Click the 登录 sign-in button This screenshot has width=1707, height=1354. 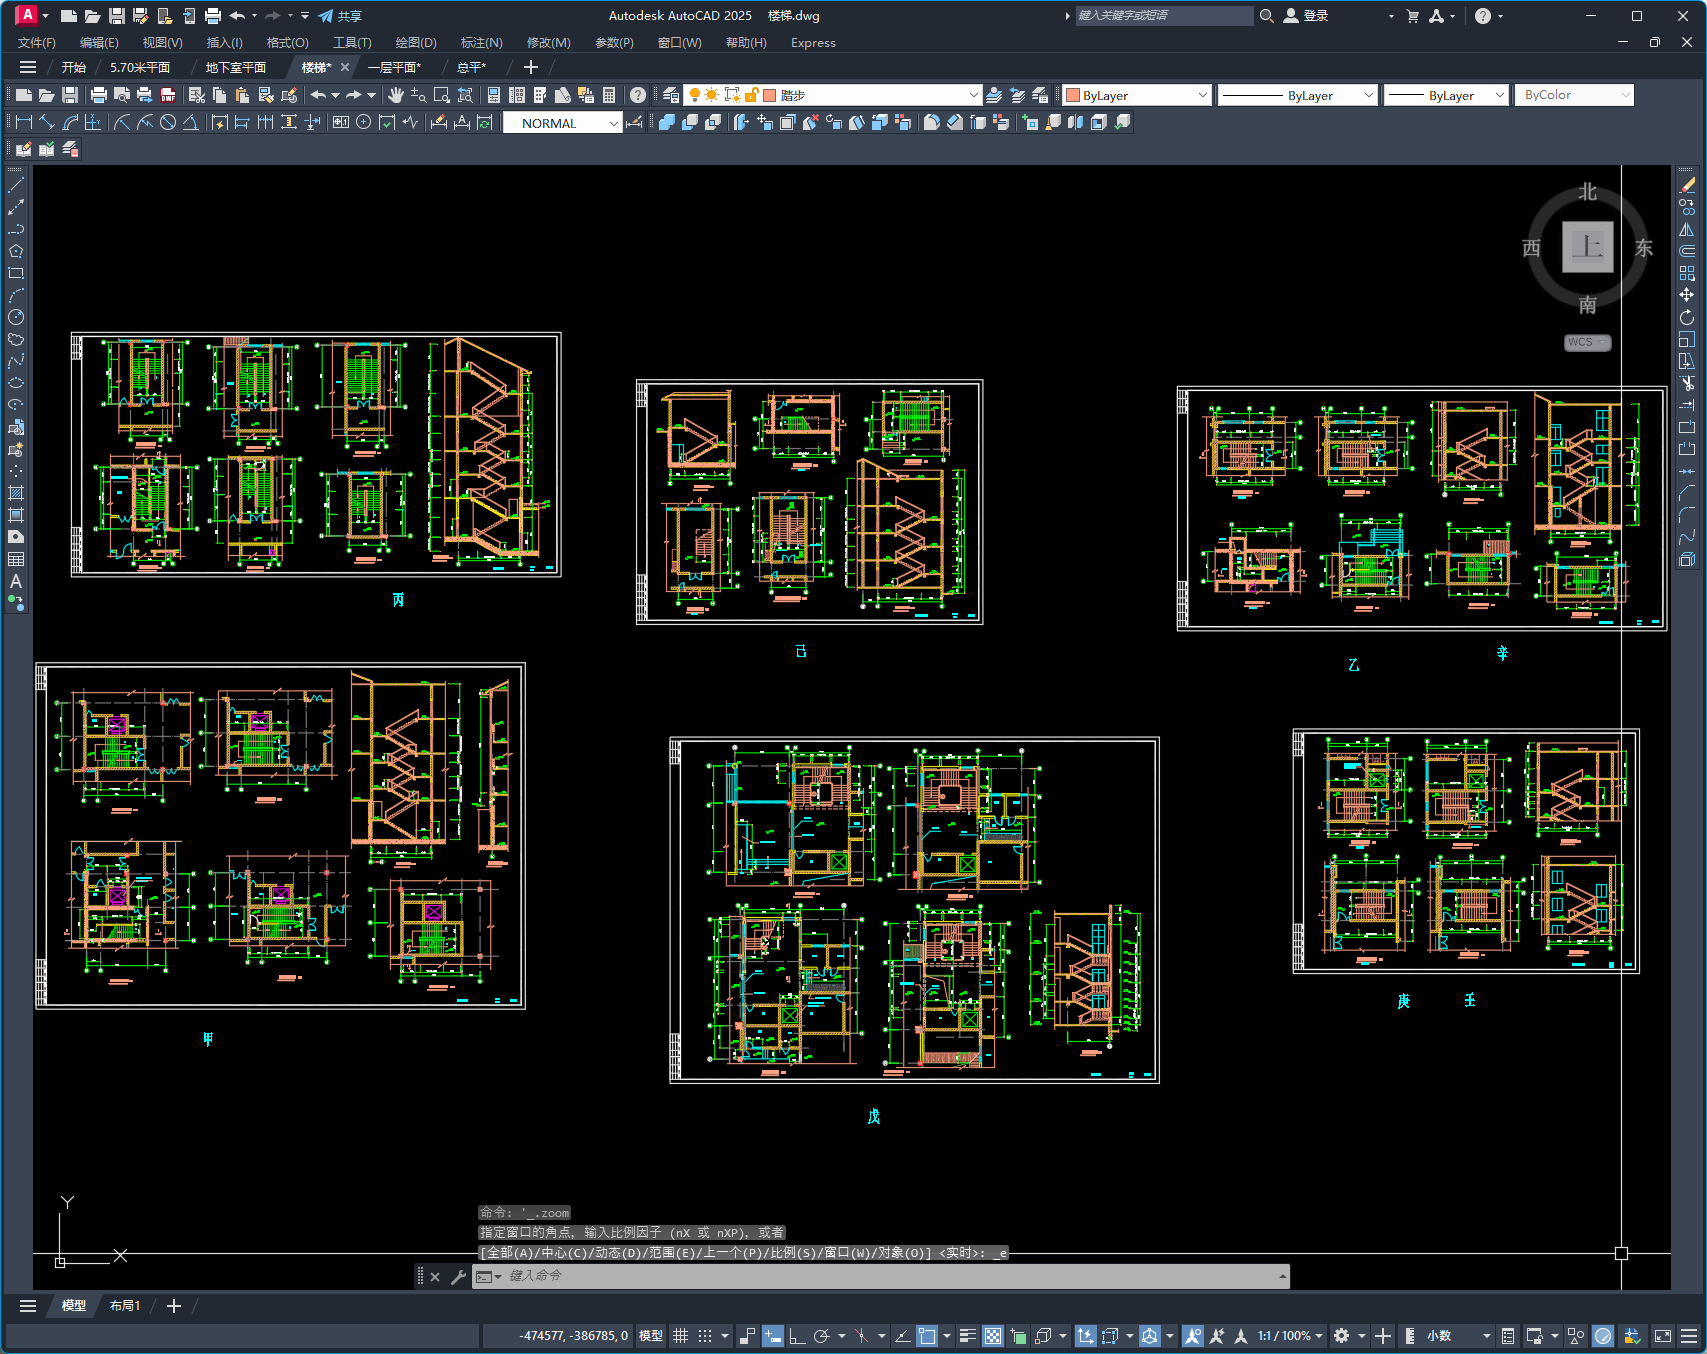[1306, 16]
